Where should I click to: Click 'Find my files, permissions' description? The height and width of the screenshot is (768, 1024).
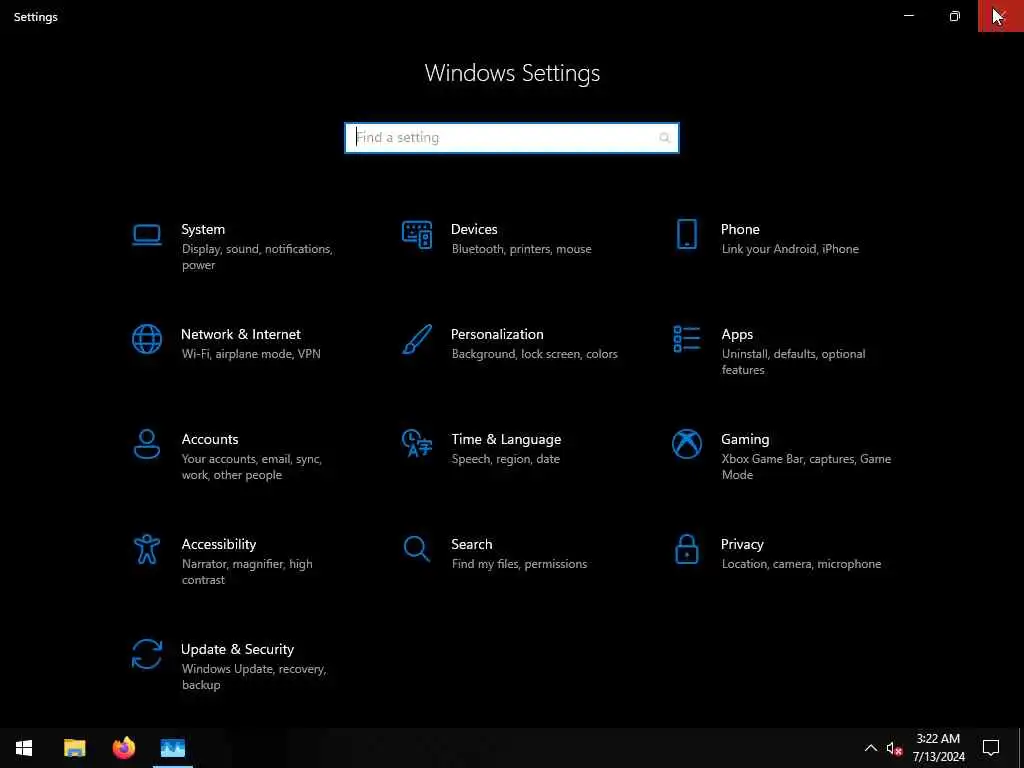click(519, 564)
